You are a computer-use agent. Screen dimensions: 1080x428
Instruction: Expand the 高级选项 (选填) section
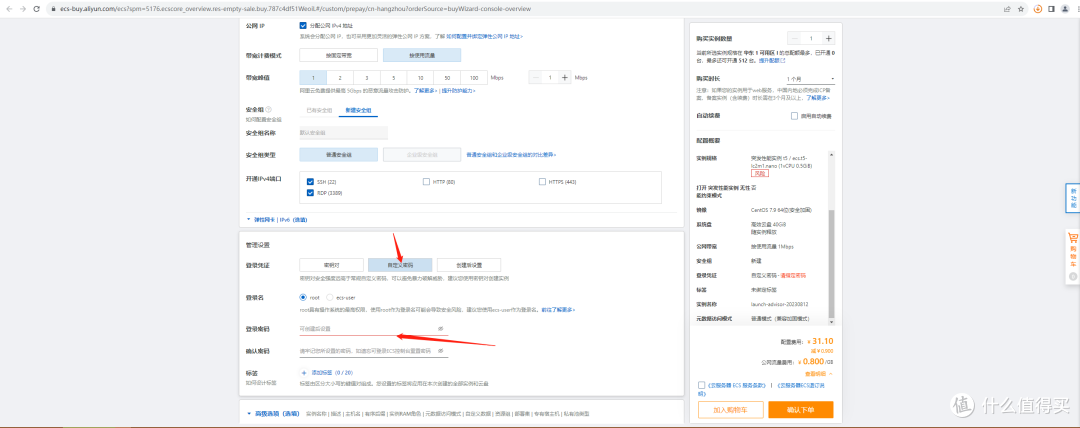(273, 414)
